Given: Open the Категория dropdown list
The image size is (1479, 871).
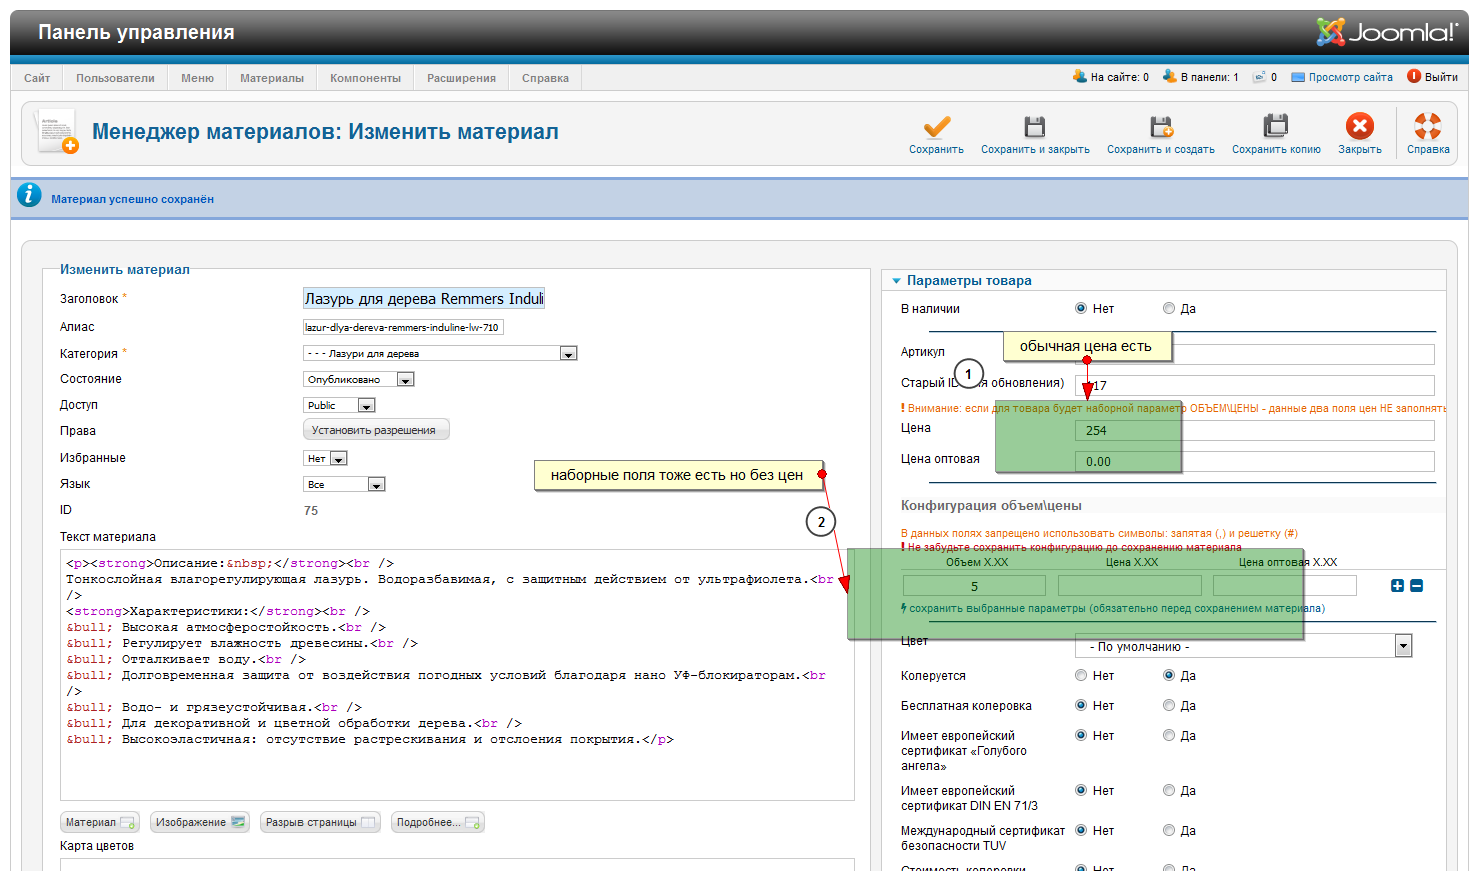Looking at the screenshot, I should pos(568,354).
